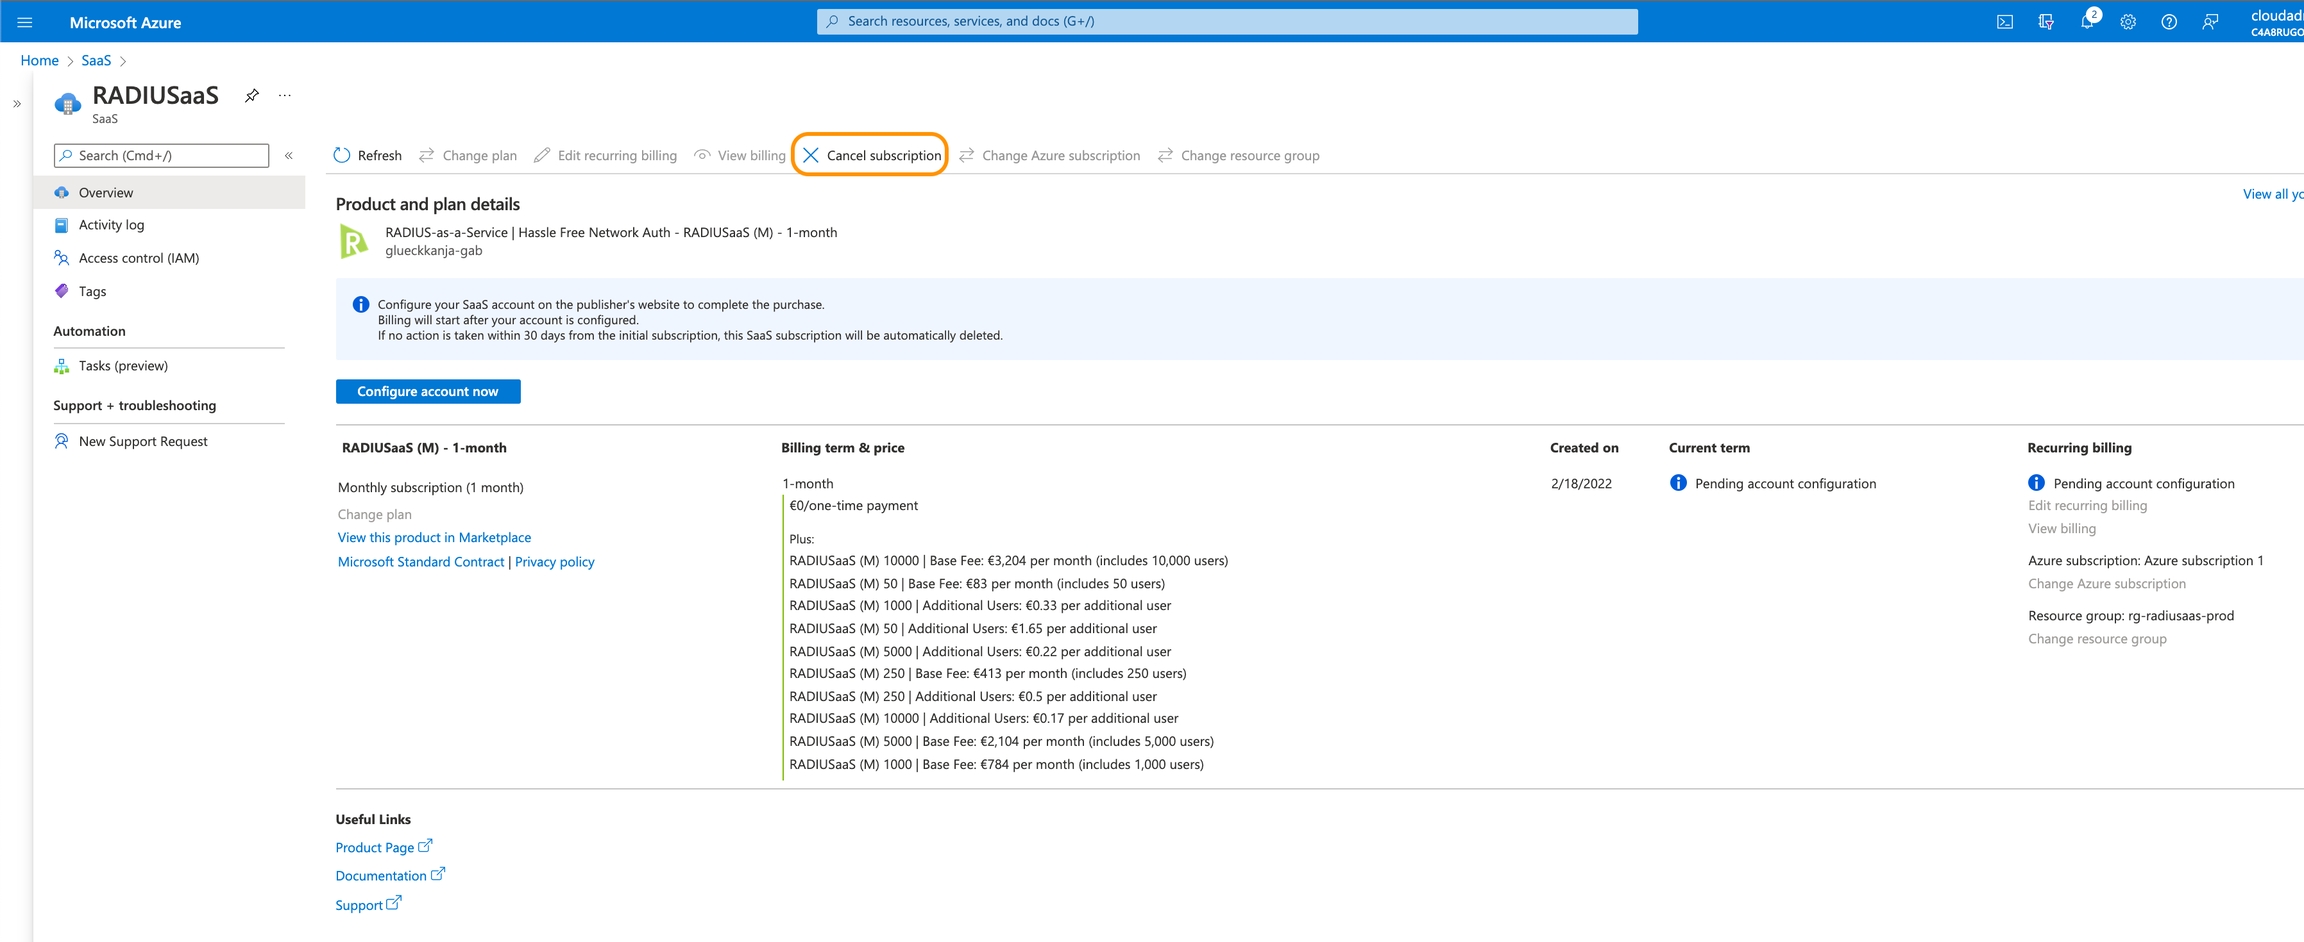The height and width of the screenshot is (942, 2304).
Task: Click the Configure account now button
Action: click(x=428, y=391)
